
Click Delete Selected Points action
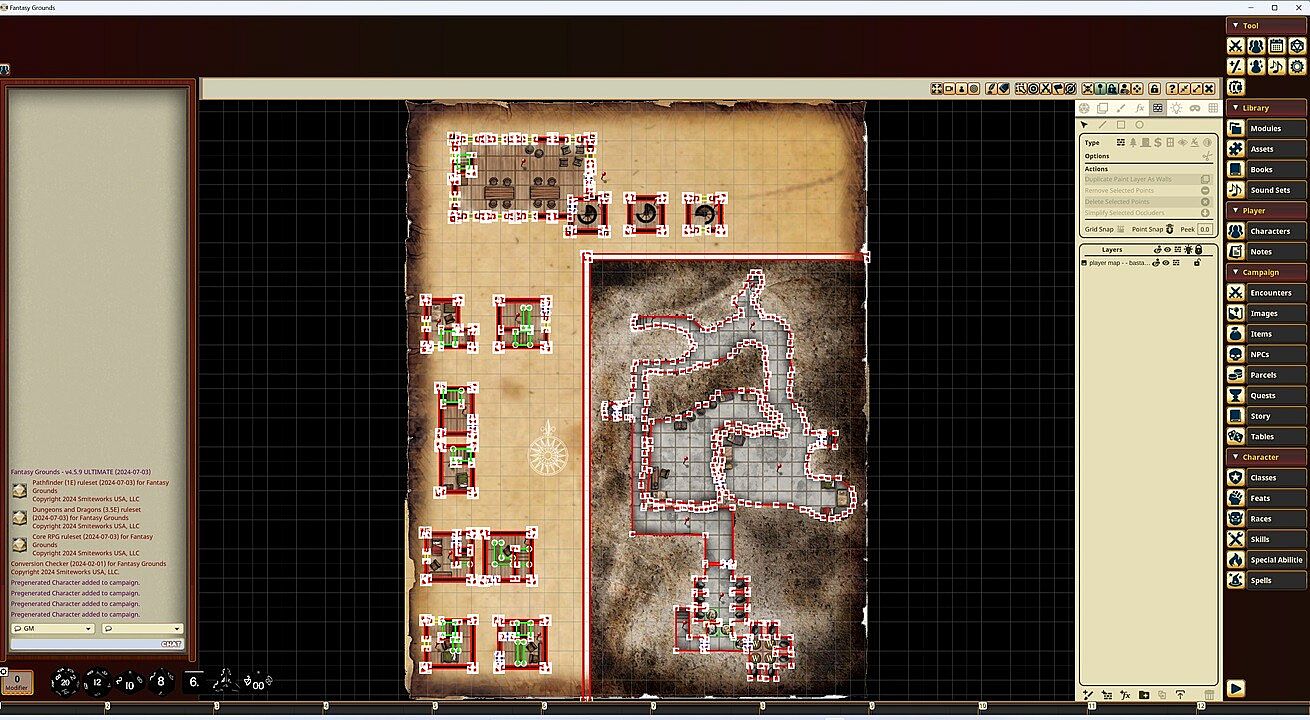1147,202
